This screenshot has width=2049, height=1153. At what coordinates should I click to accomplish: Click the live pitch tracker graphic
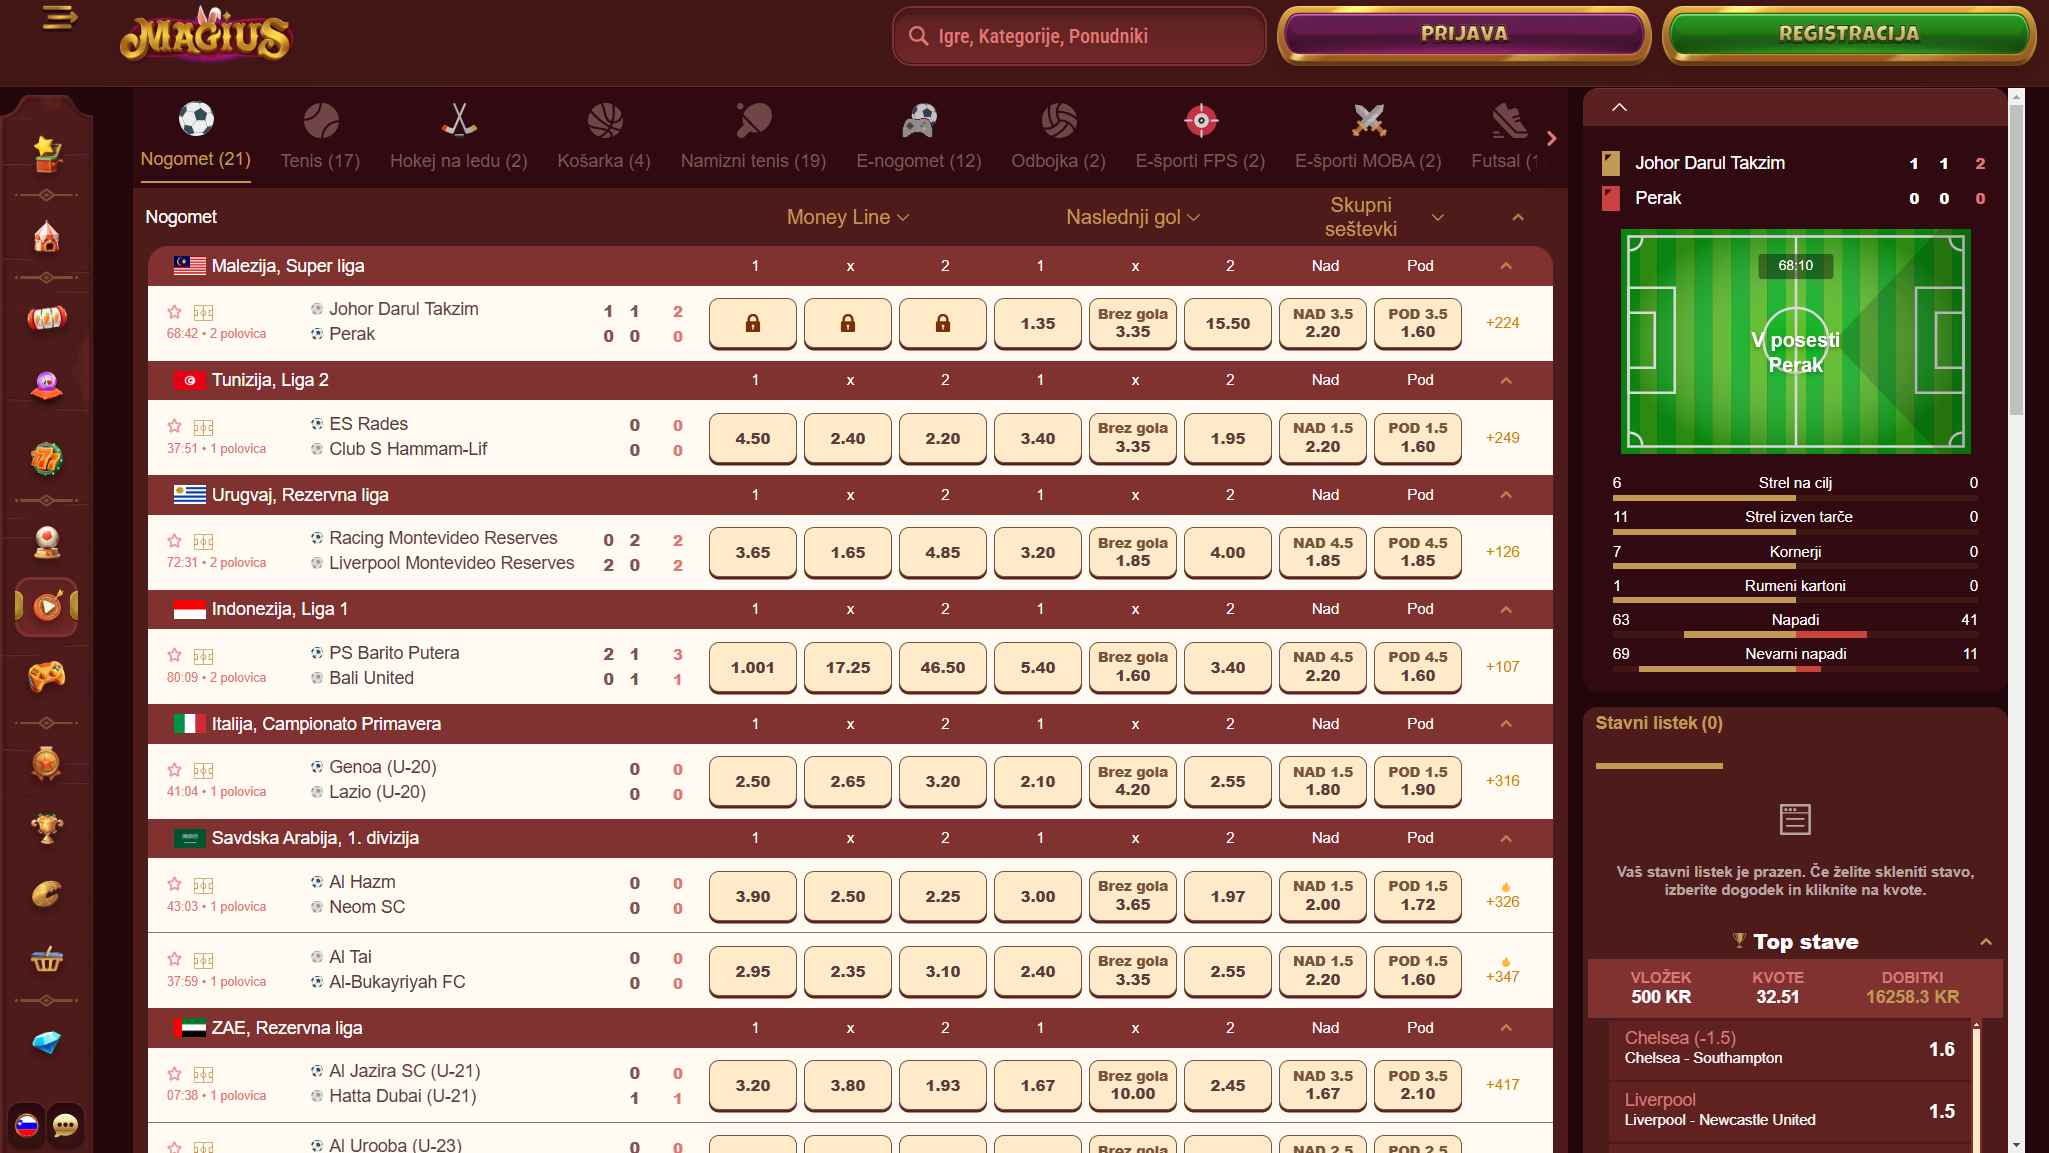coord(1795,341)
